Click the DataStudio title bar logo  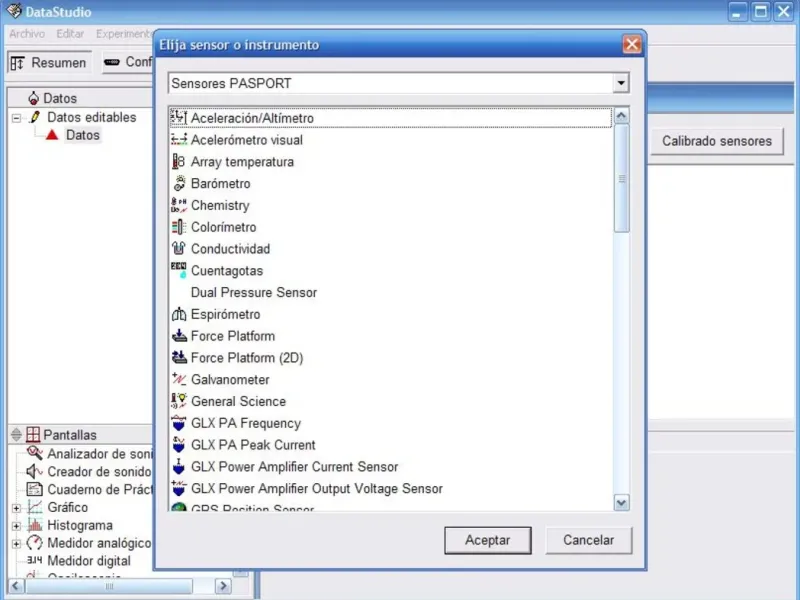click(x=14, y=11)
